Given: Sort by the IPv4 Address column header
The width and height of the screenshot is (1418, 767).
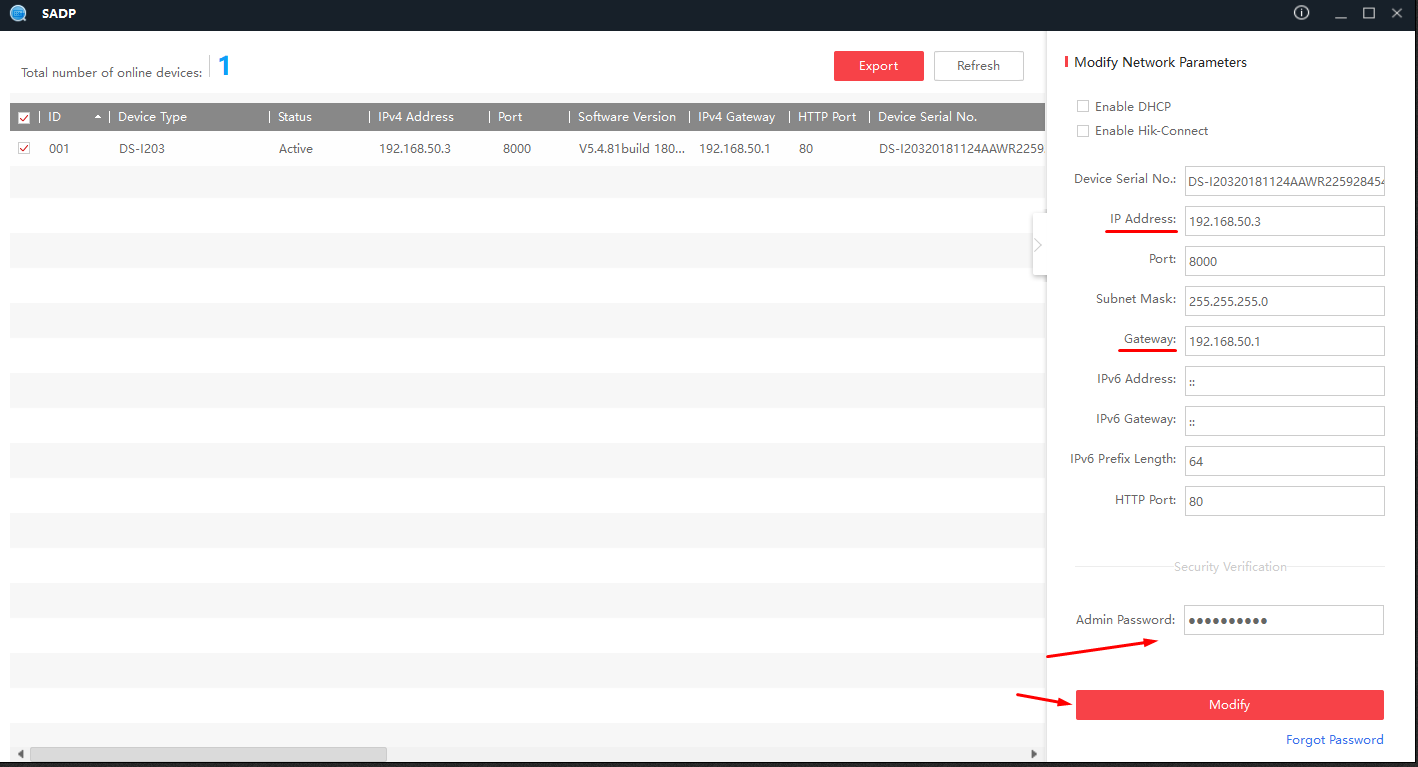Looking at the screenshot, I should tap(416, 117).
